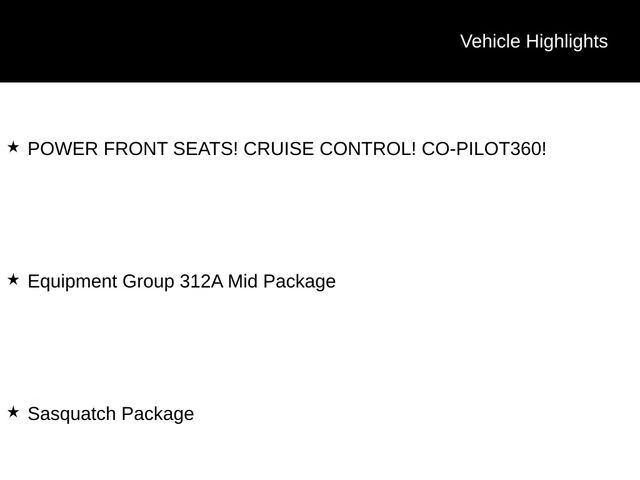Click the Equipment Group 312A Mid Package line
640x480 pixels.
click(181, 281)
